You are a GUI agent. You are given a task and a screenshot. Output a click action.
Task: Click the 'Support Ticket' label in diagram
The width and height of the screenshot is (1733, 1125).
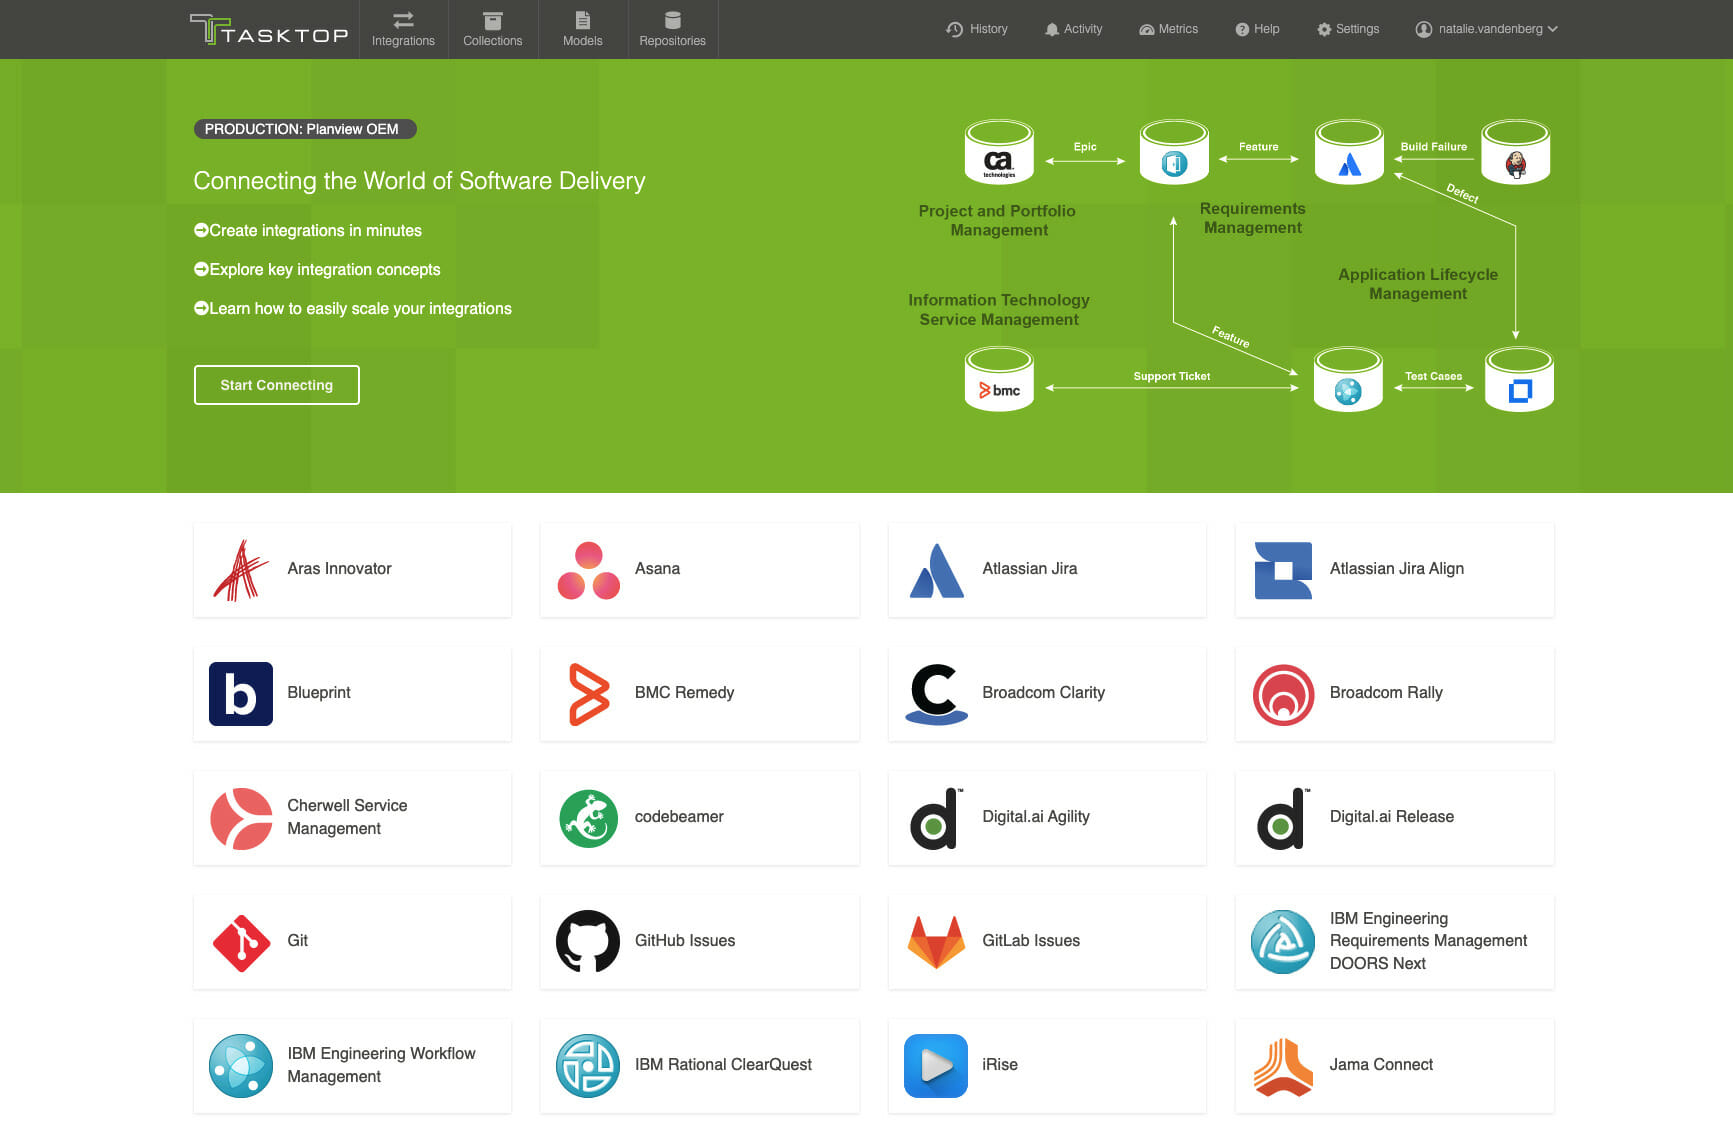tap(1171, 376)
